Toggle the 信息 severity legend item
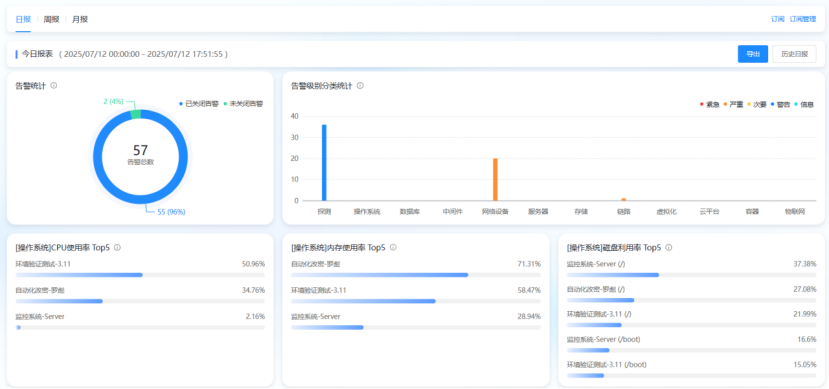829x389 pixels. (x=804, y=105)
